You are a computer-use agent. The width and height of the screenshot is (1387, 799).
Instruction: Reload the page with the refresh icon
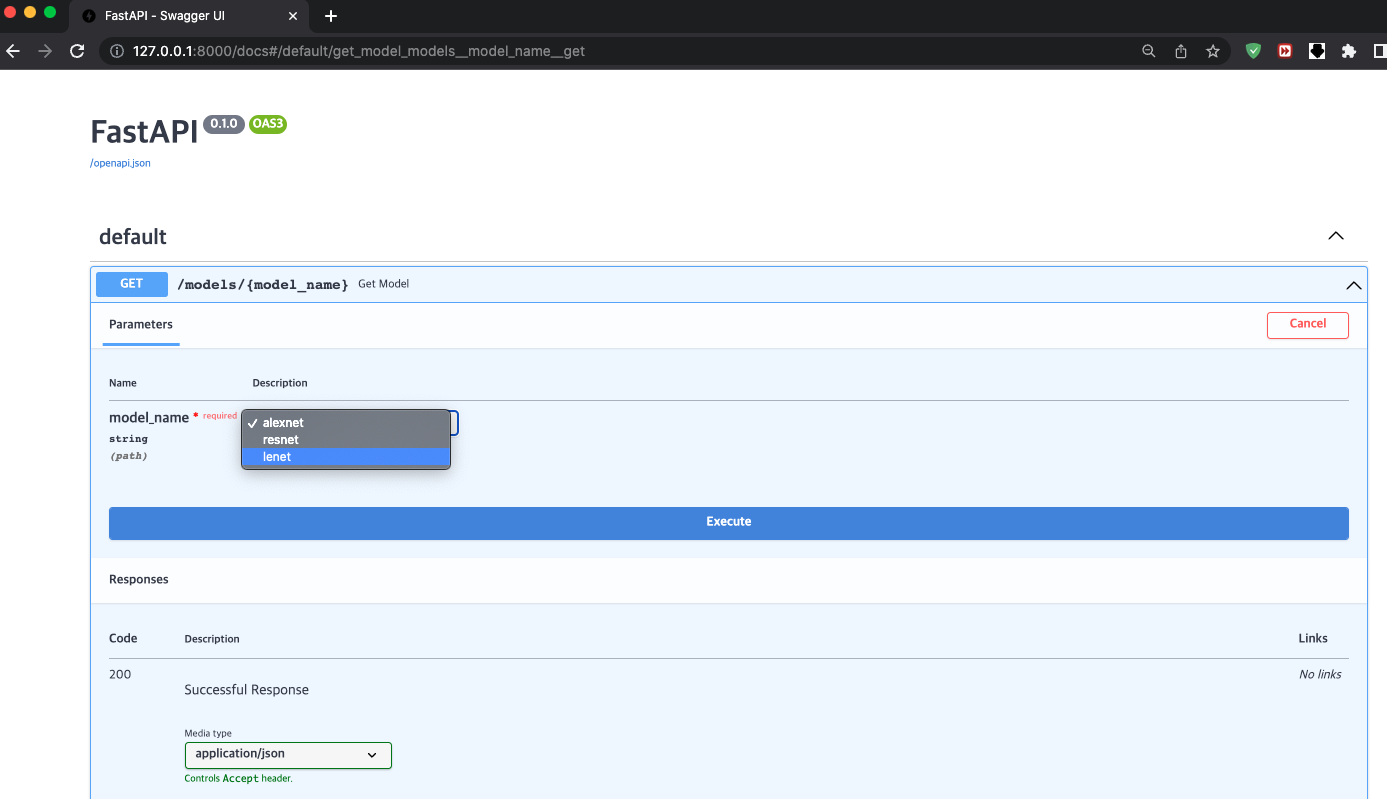(77, 51)
